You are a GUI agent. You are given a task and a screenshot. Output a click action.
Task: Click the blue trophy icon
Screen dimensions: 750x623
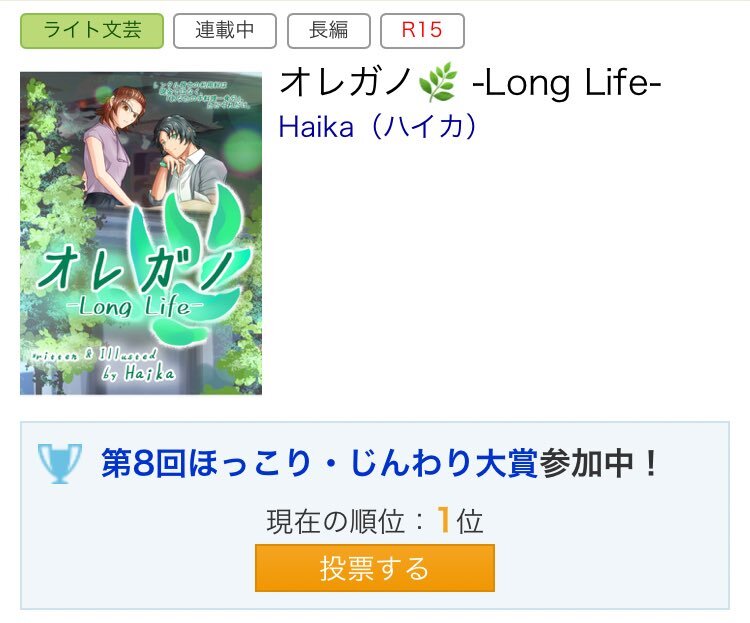point(60,463)
